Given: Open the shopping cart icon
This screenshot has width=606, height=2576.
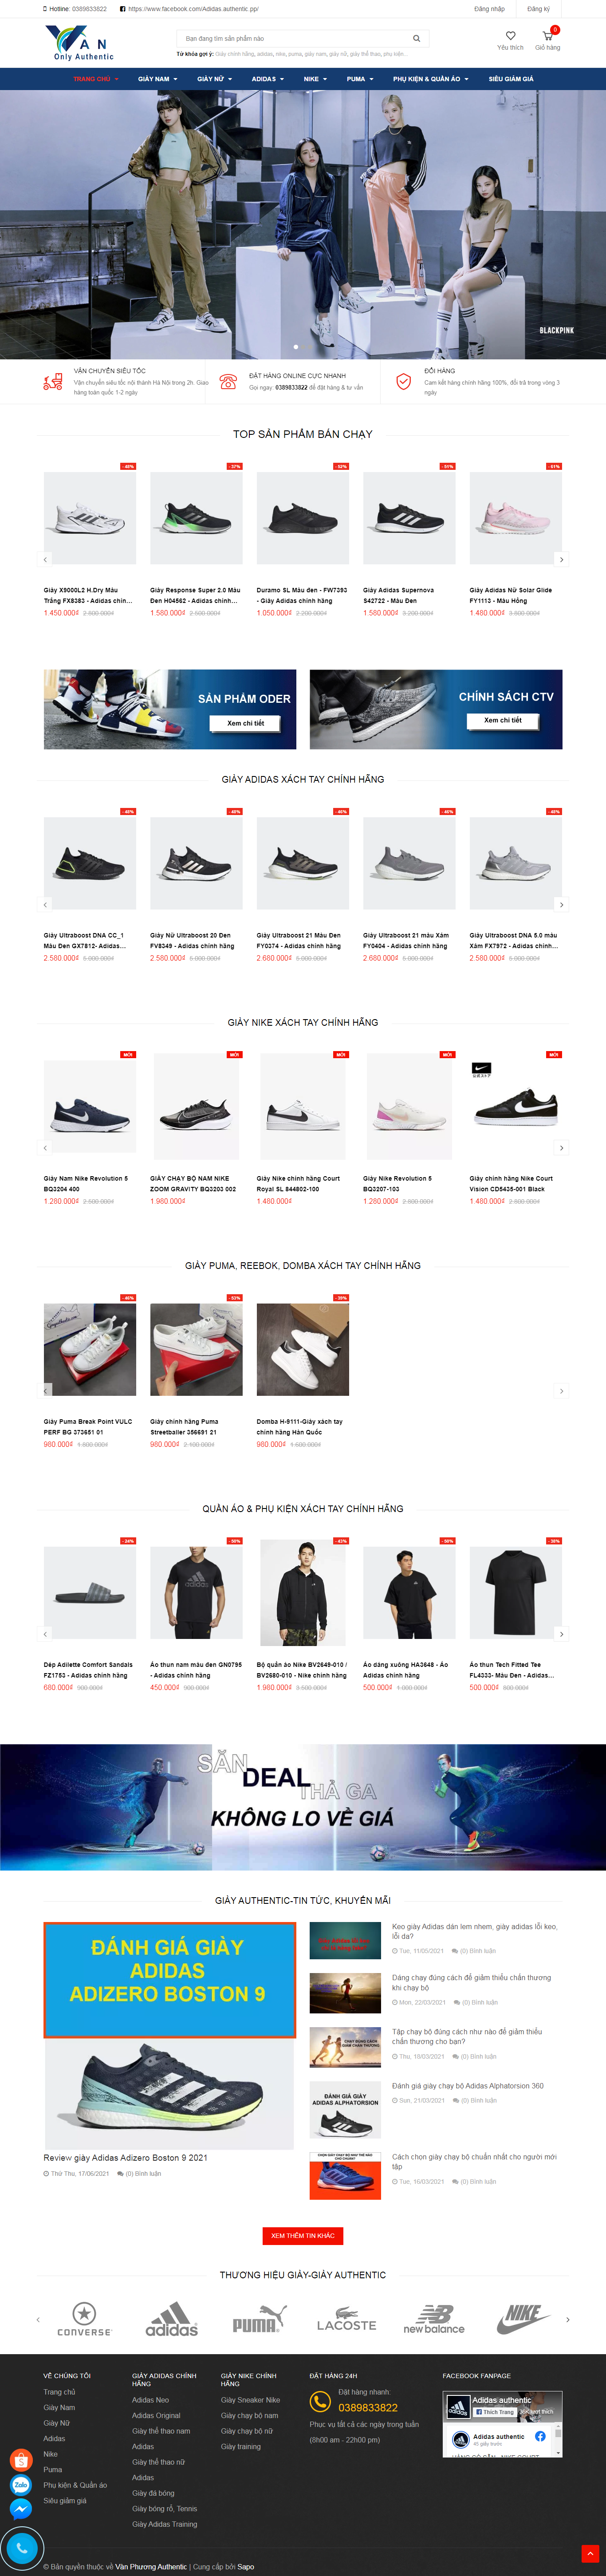Looking at the screenshot, I should 547,35.
